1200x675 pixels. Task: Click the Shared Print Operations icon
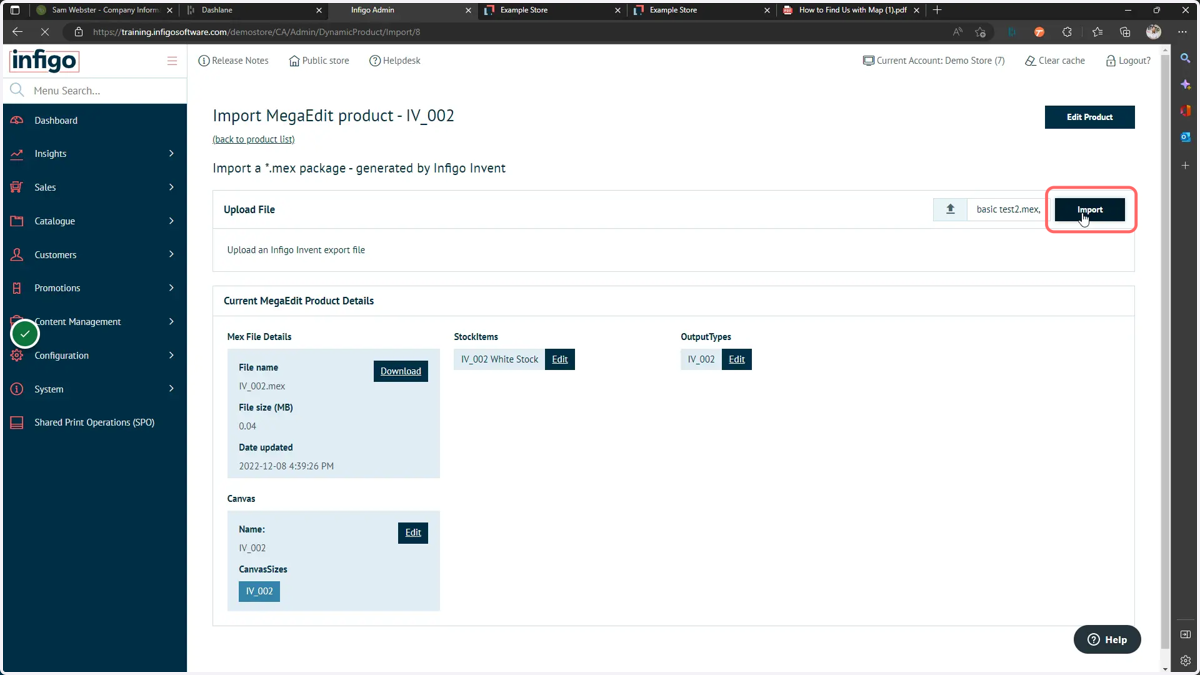pos(17,422)
